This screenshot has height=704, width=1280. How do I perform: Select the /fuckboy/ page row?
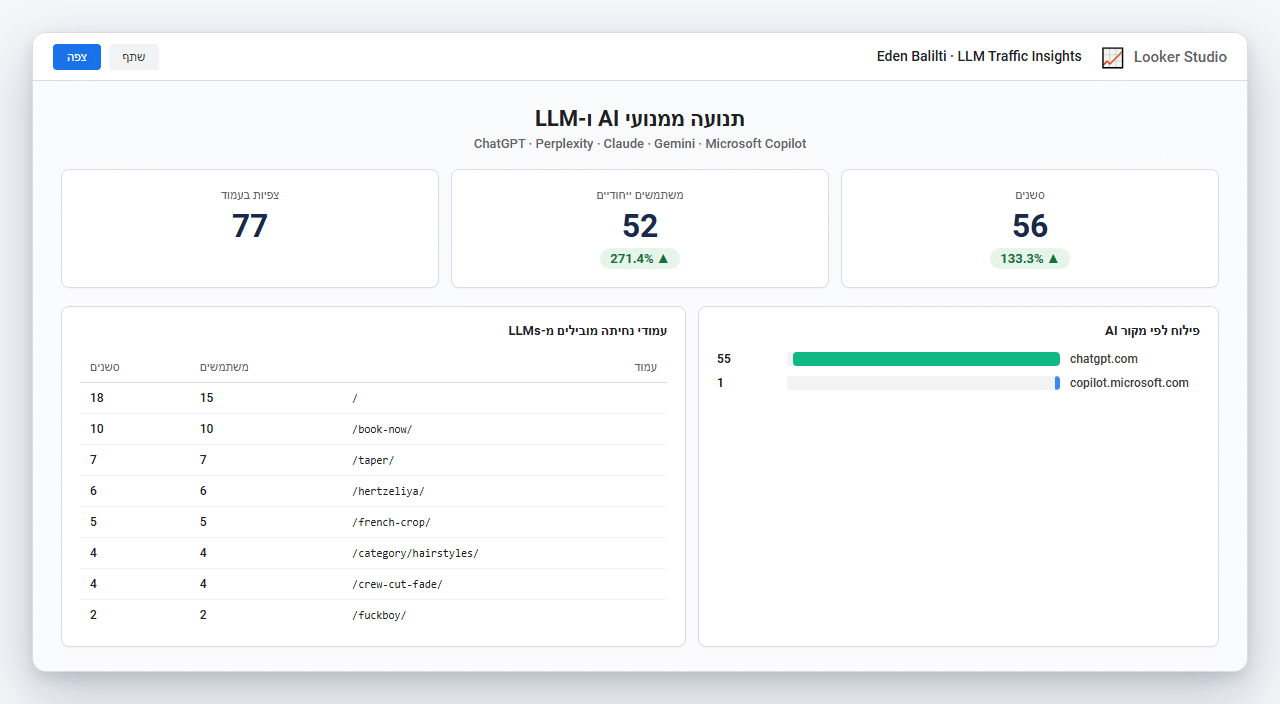click(x=374, y=615)
